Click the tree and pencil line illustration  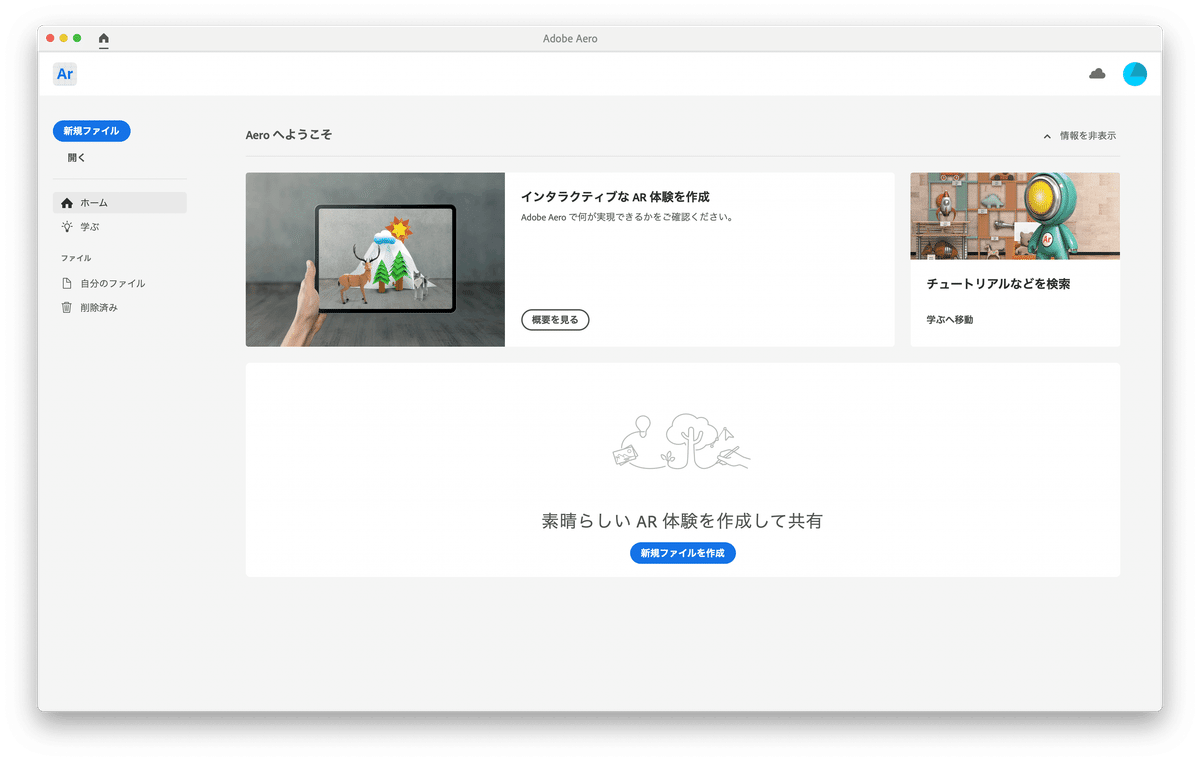[x=681, y=442]
